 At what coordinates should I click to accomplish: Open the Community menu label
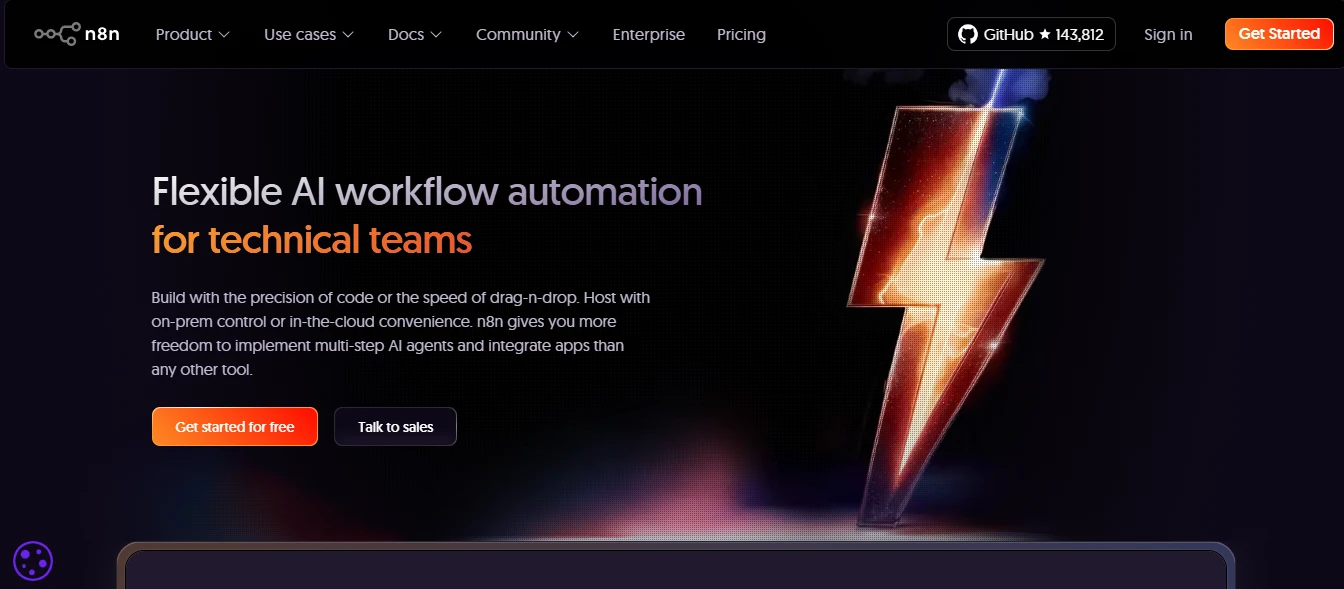pos(517,35)
